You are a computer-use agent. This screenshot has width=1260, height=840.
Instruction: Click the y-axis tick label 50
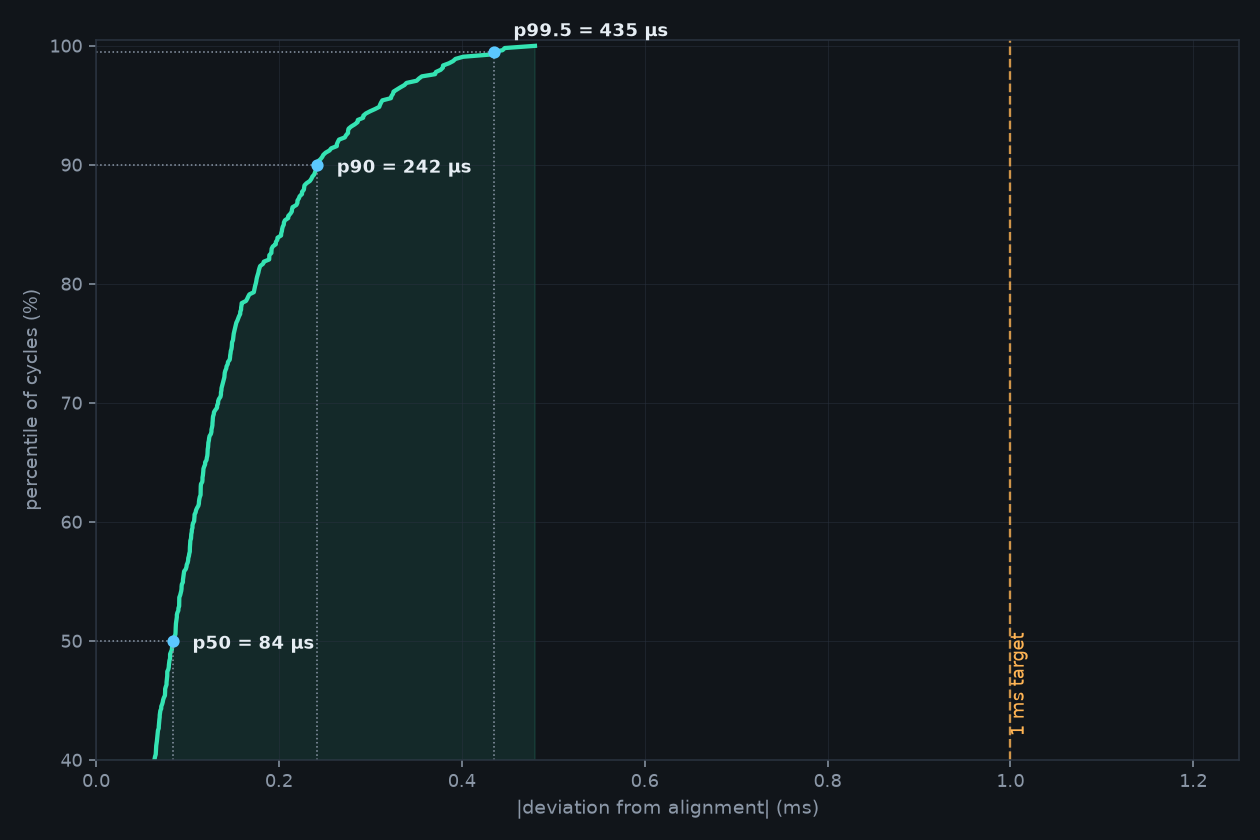[71, 641]
